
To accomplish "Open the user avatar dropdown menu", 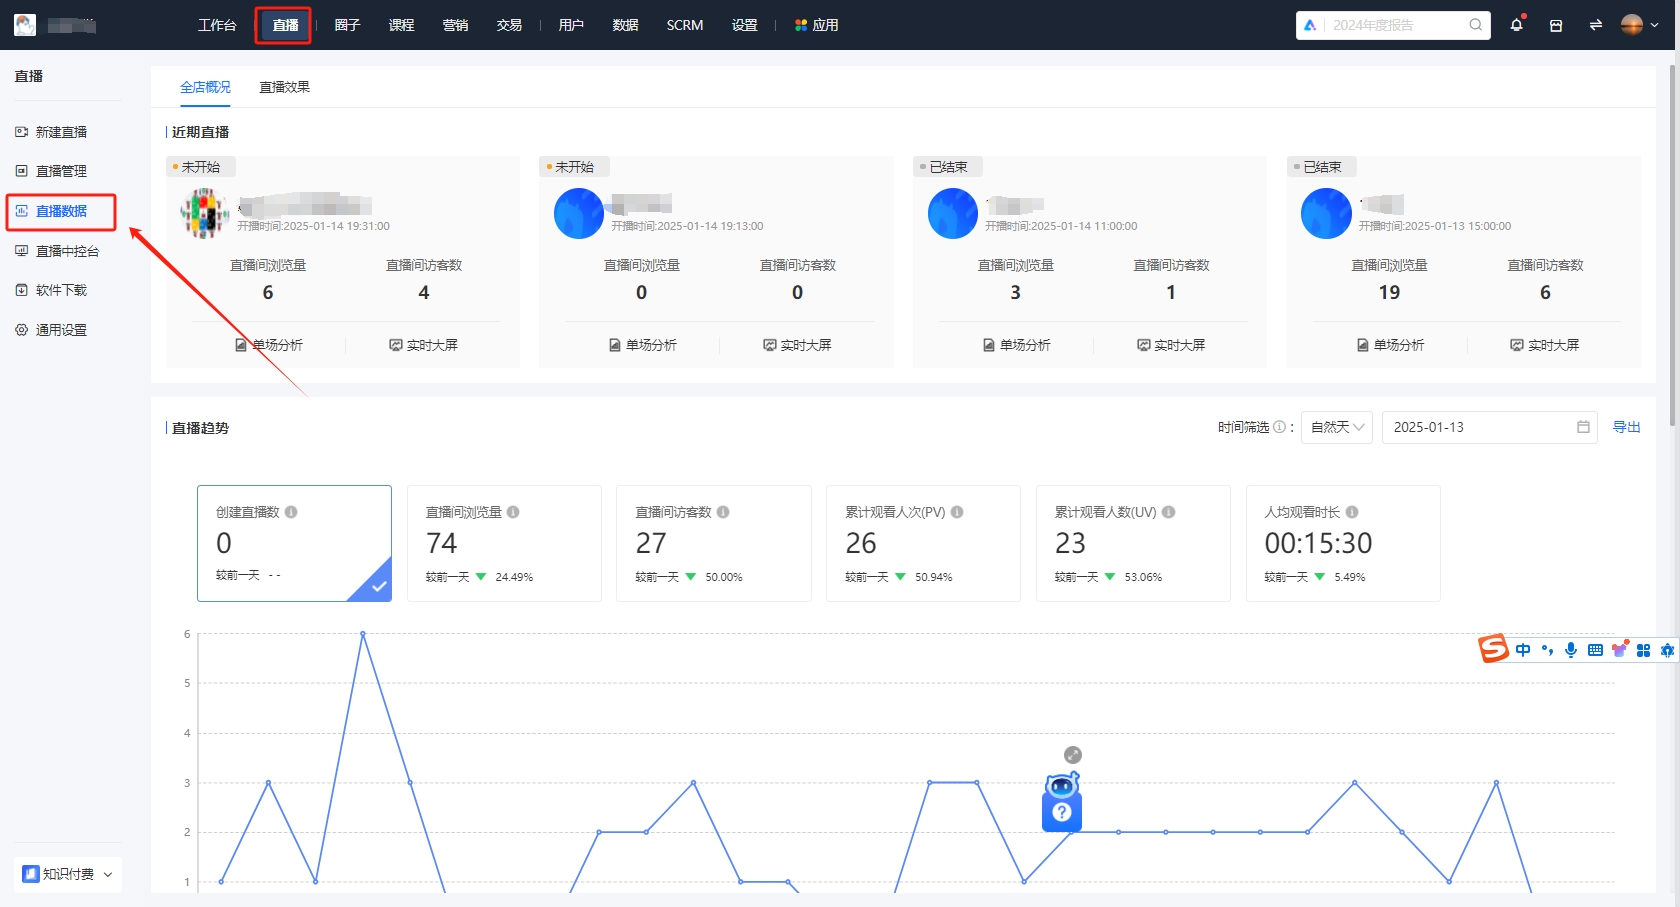I will pyautogui.click(x=1639, y=25).
